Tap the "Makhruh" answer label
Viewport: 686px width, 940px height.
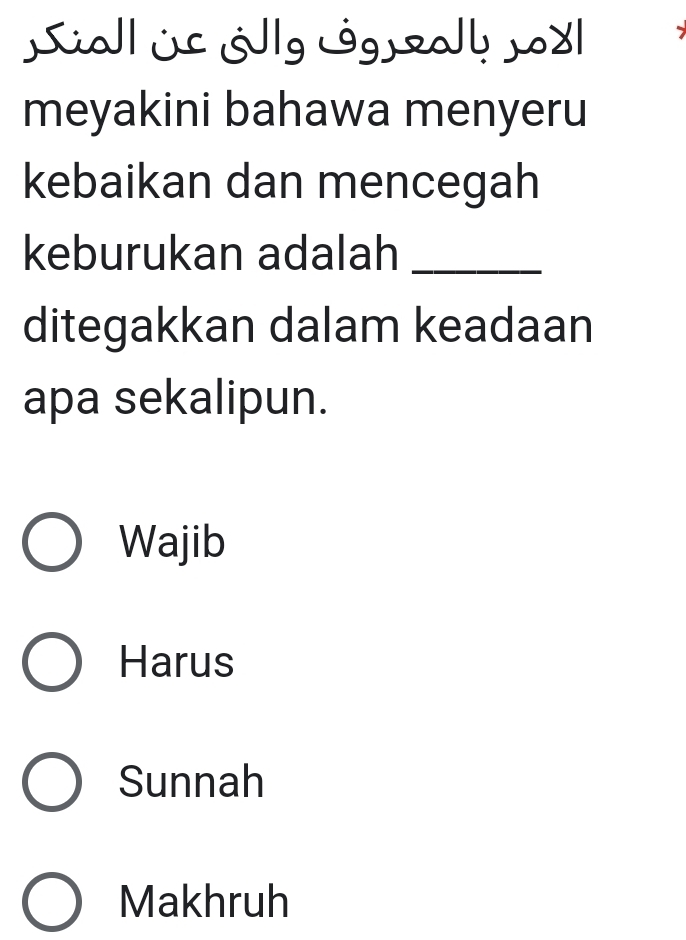pos(204,902)
